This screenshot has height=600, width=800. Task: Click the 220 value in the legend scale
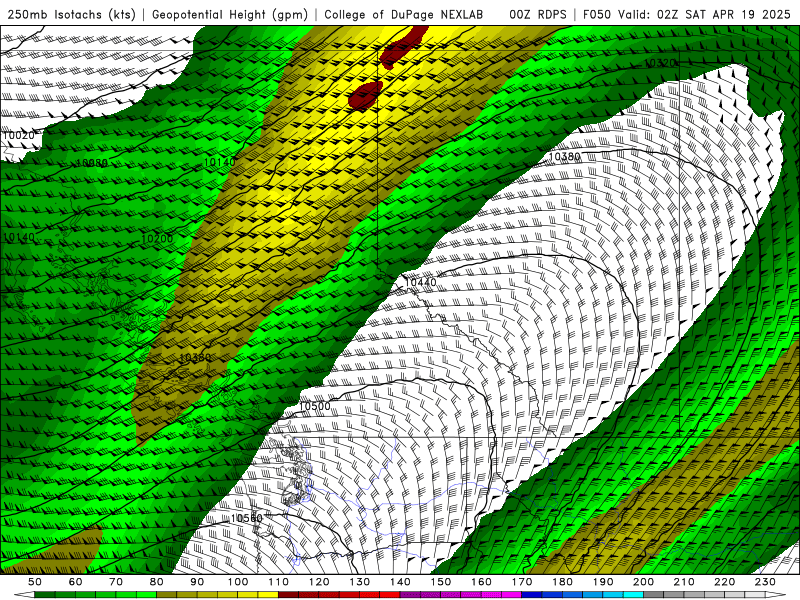tap(725, 582)
